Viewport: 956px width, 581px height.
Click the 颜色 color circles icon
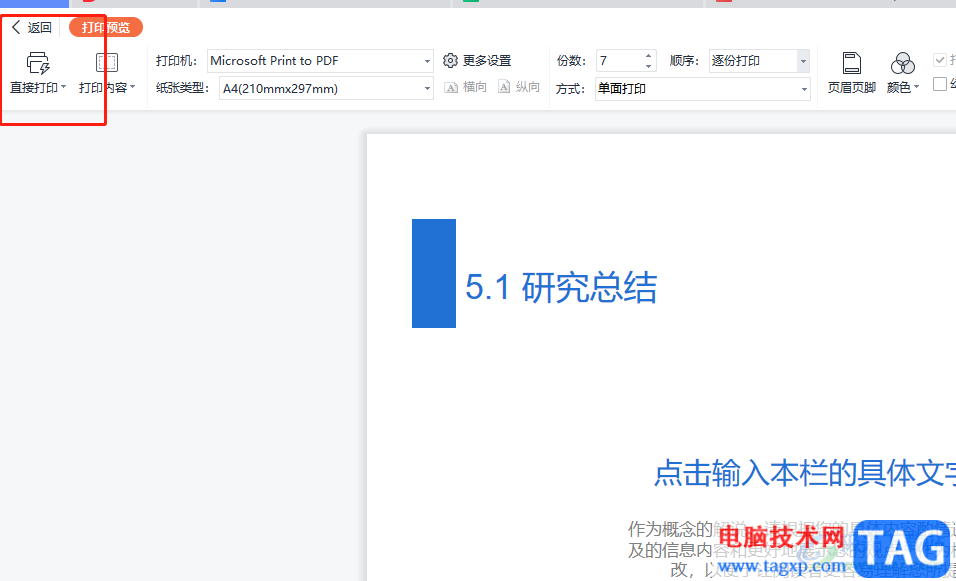pos(902,63)
